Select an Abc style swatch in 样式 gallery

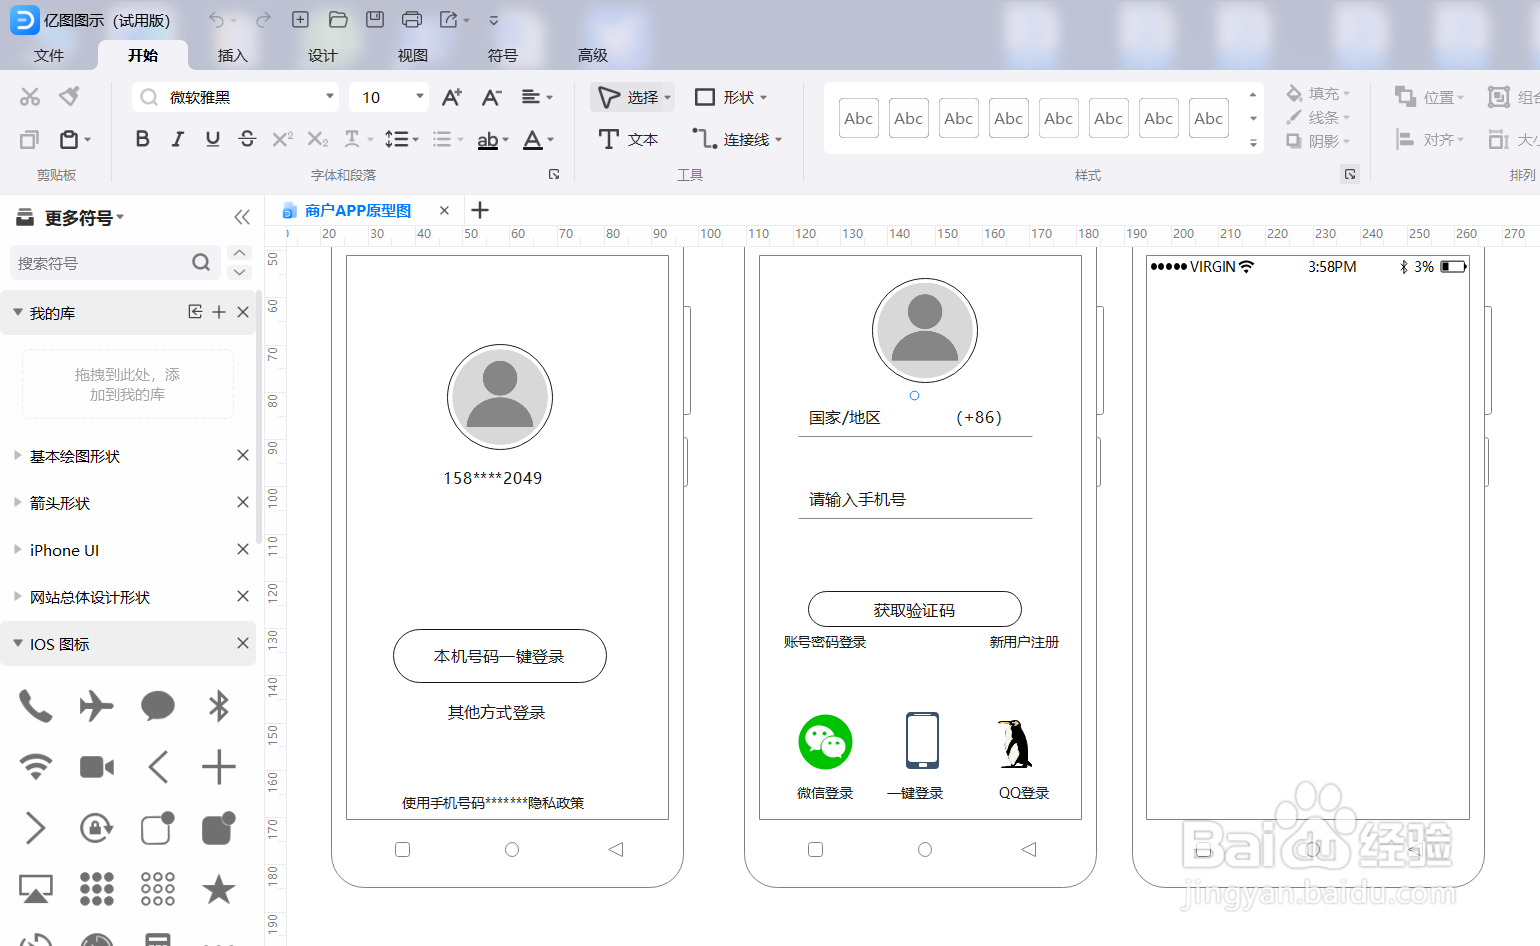(x=858, y=118)
